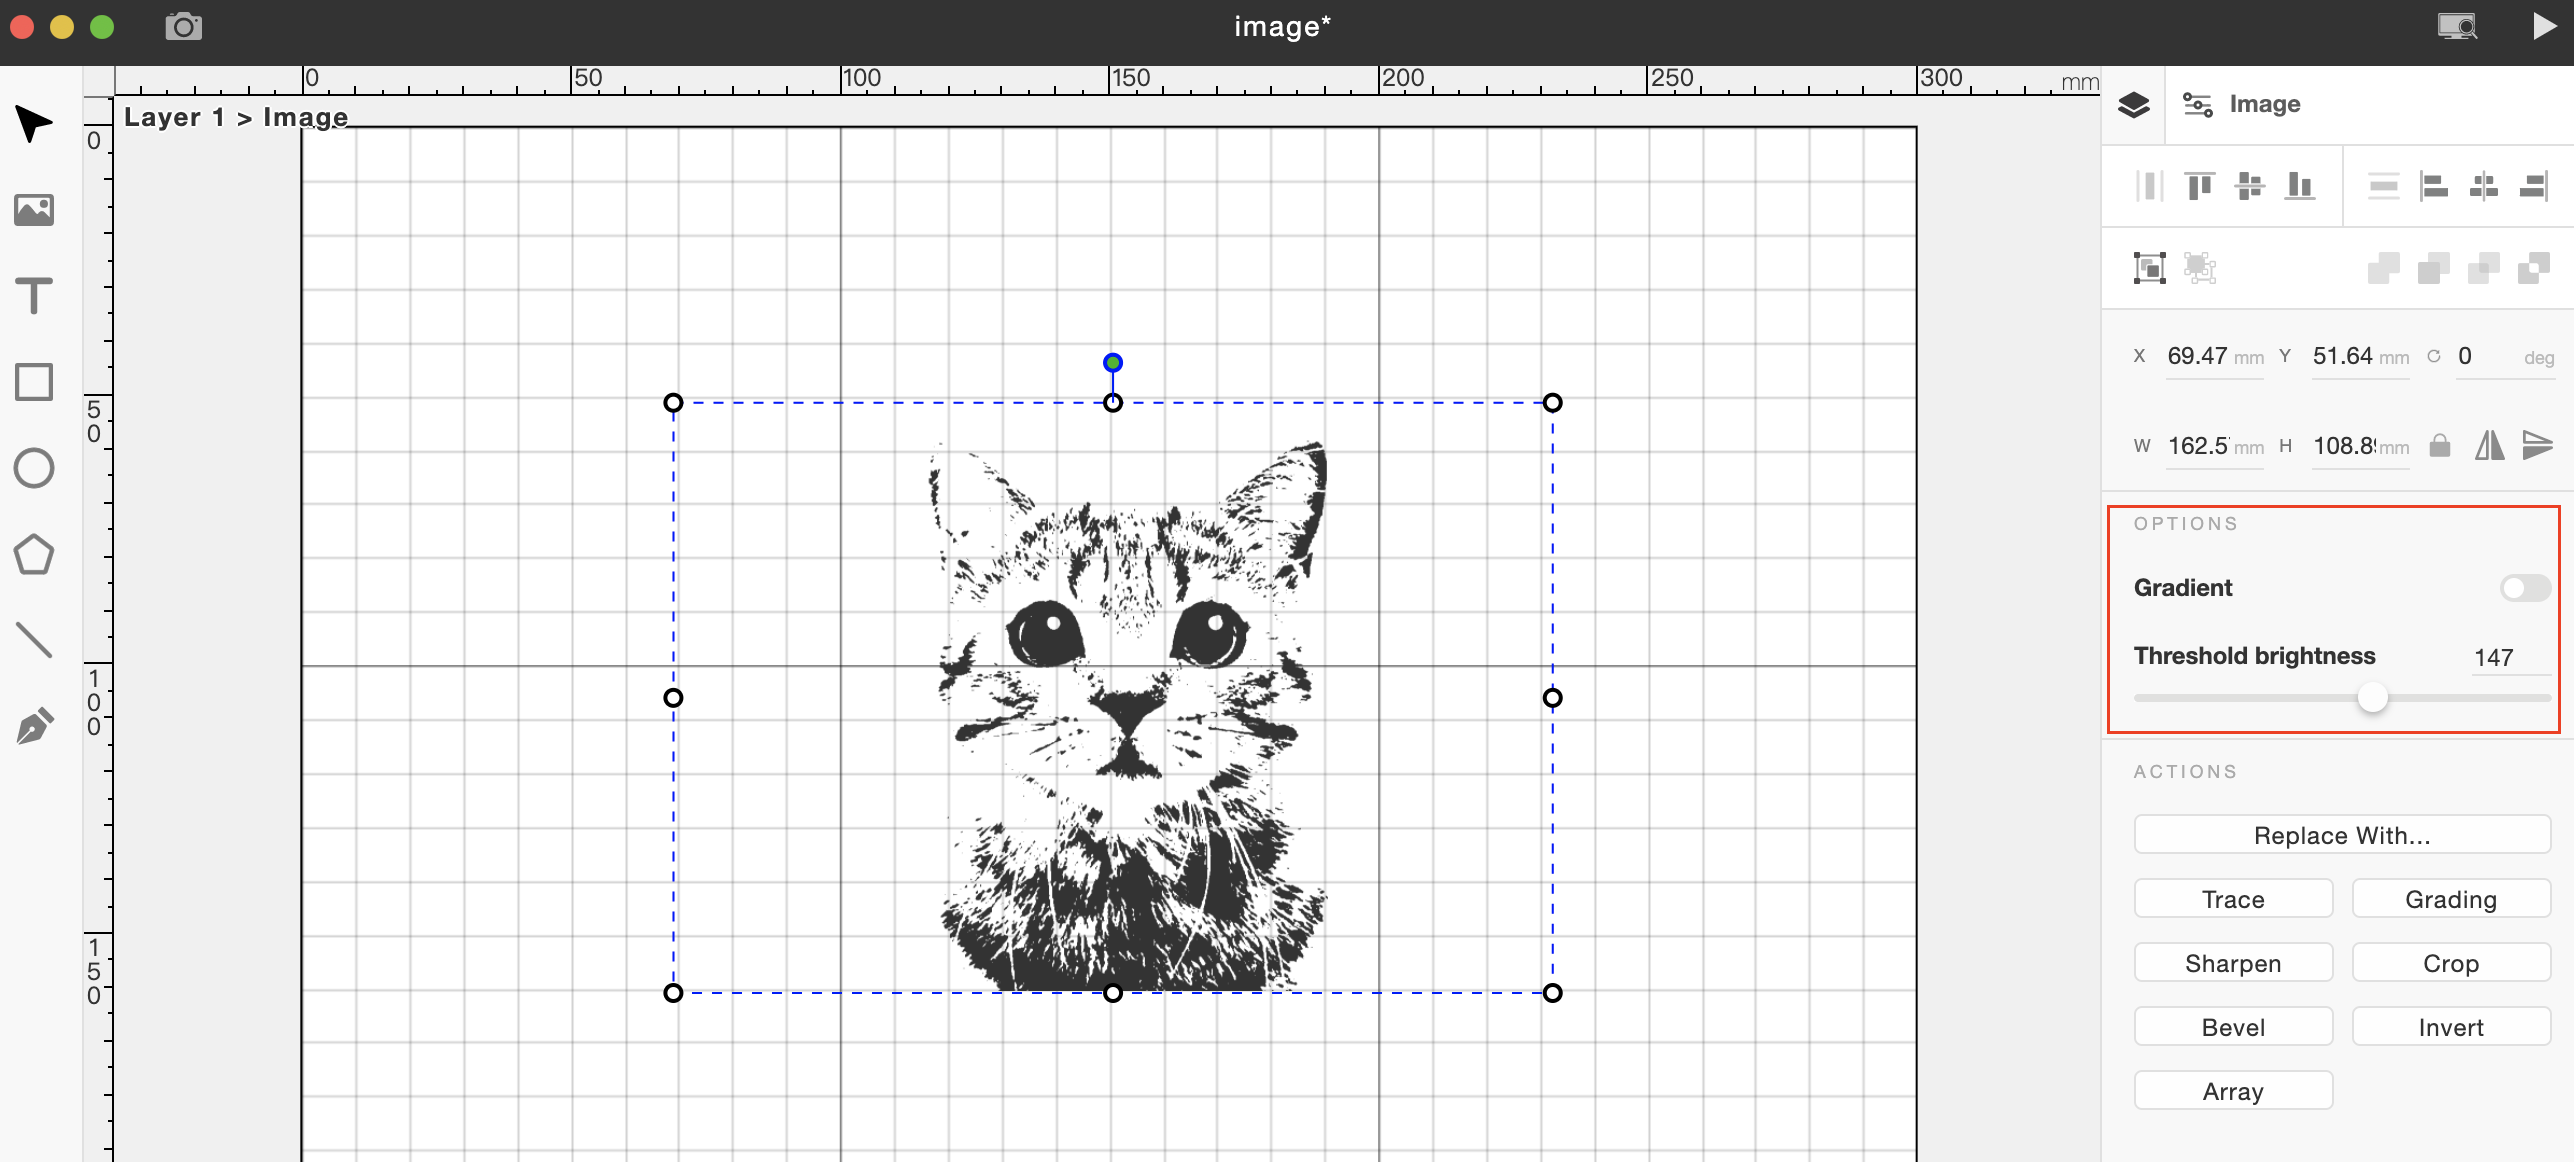The width and height of the screenshot is (2574, 1162).
Task: Select the Ellipse tool
Action: click(x=34, y=468)
